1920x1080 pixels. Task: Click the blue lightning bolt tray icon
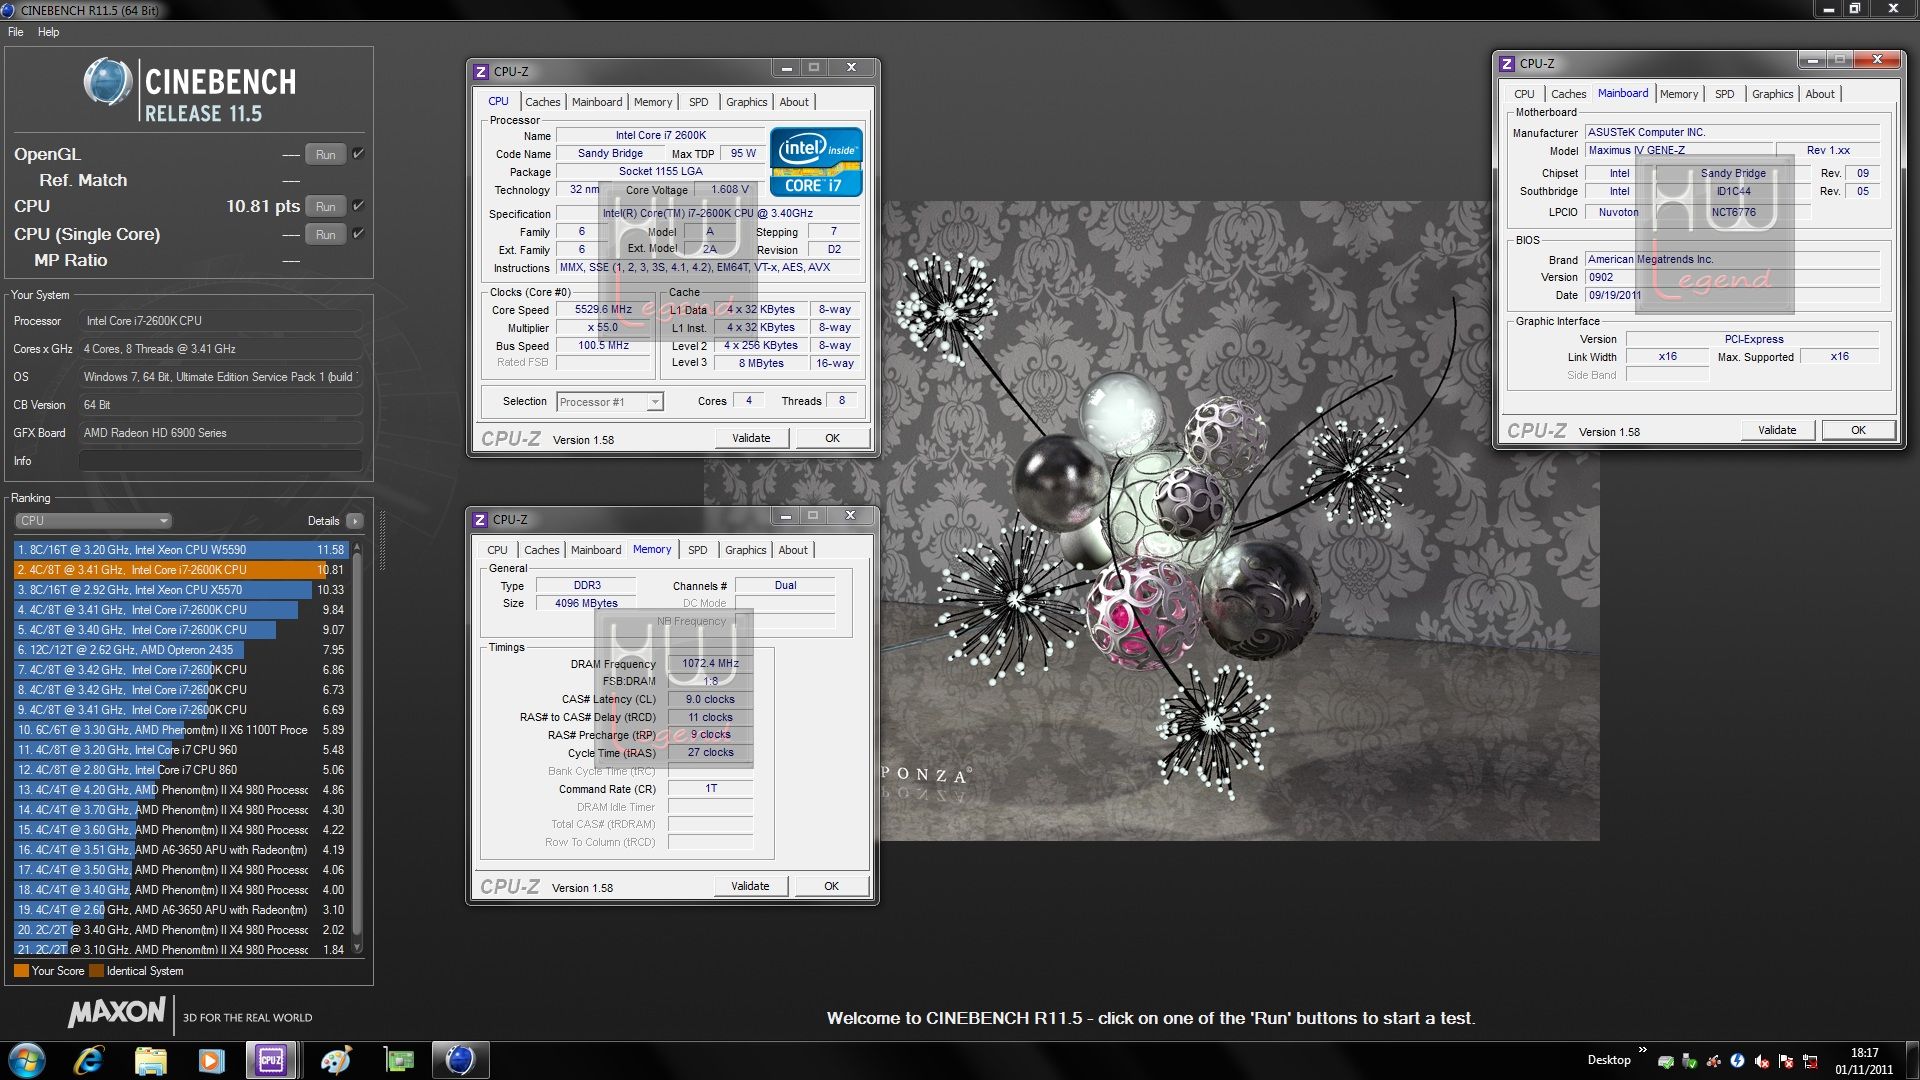pyautogui.click(x=1738, y=1061)
